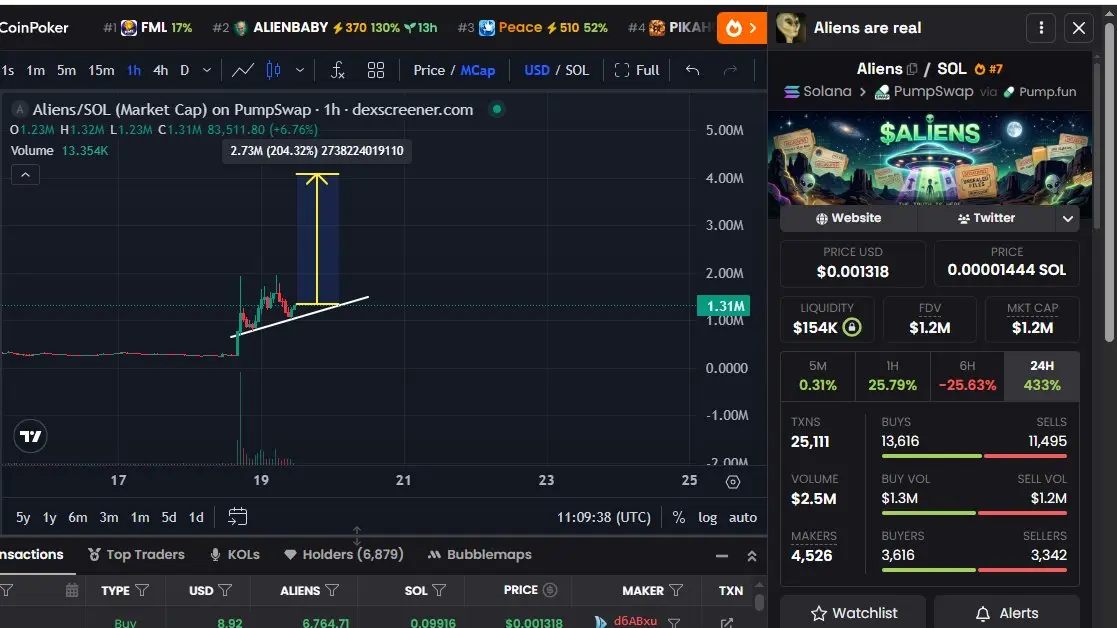This screenshot has height=628, width=1117.
Task: Open trending #2 ALIENBABY token
Action: point(325,28)
